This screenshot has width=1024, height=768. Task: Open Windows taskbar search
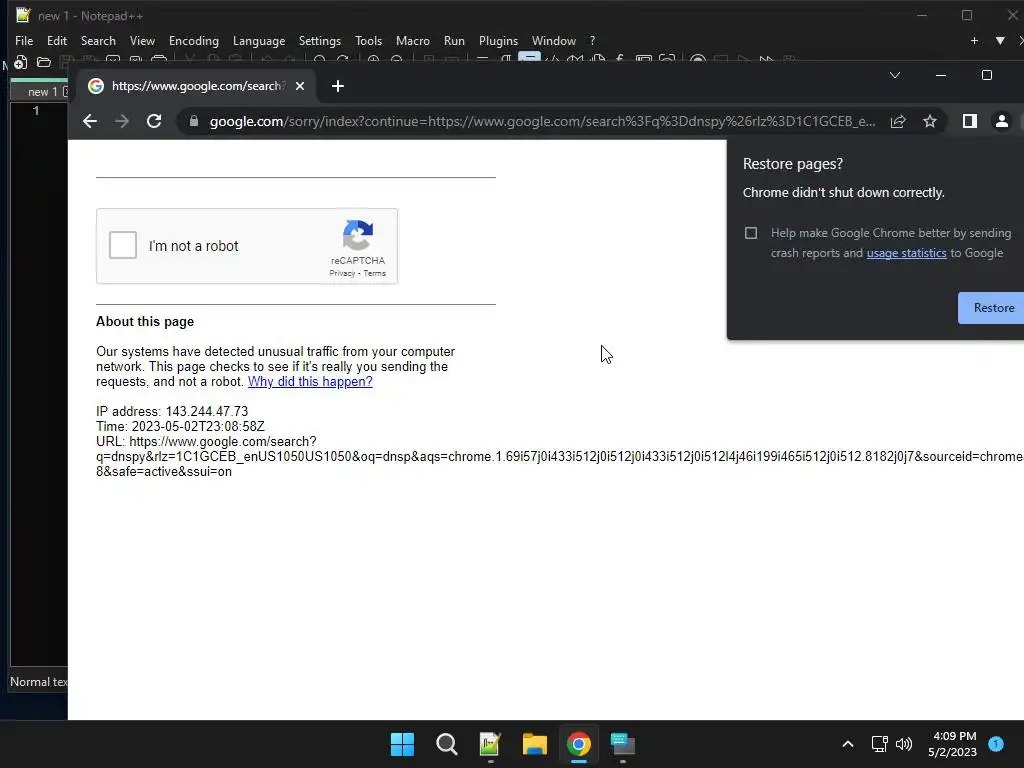(447, 744)
